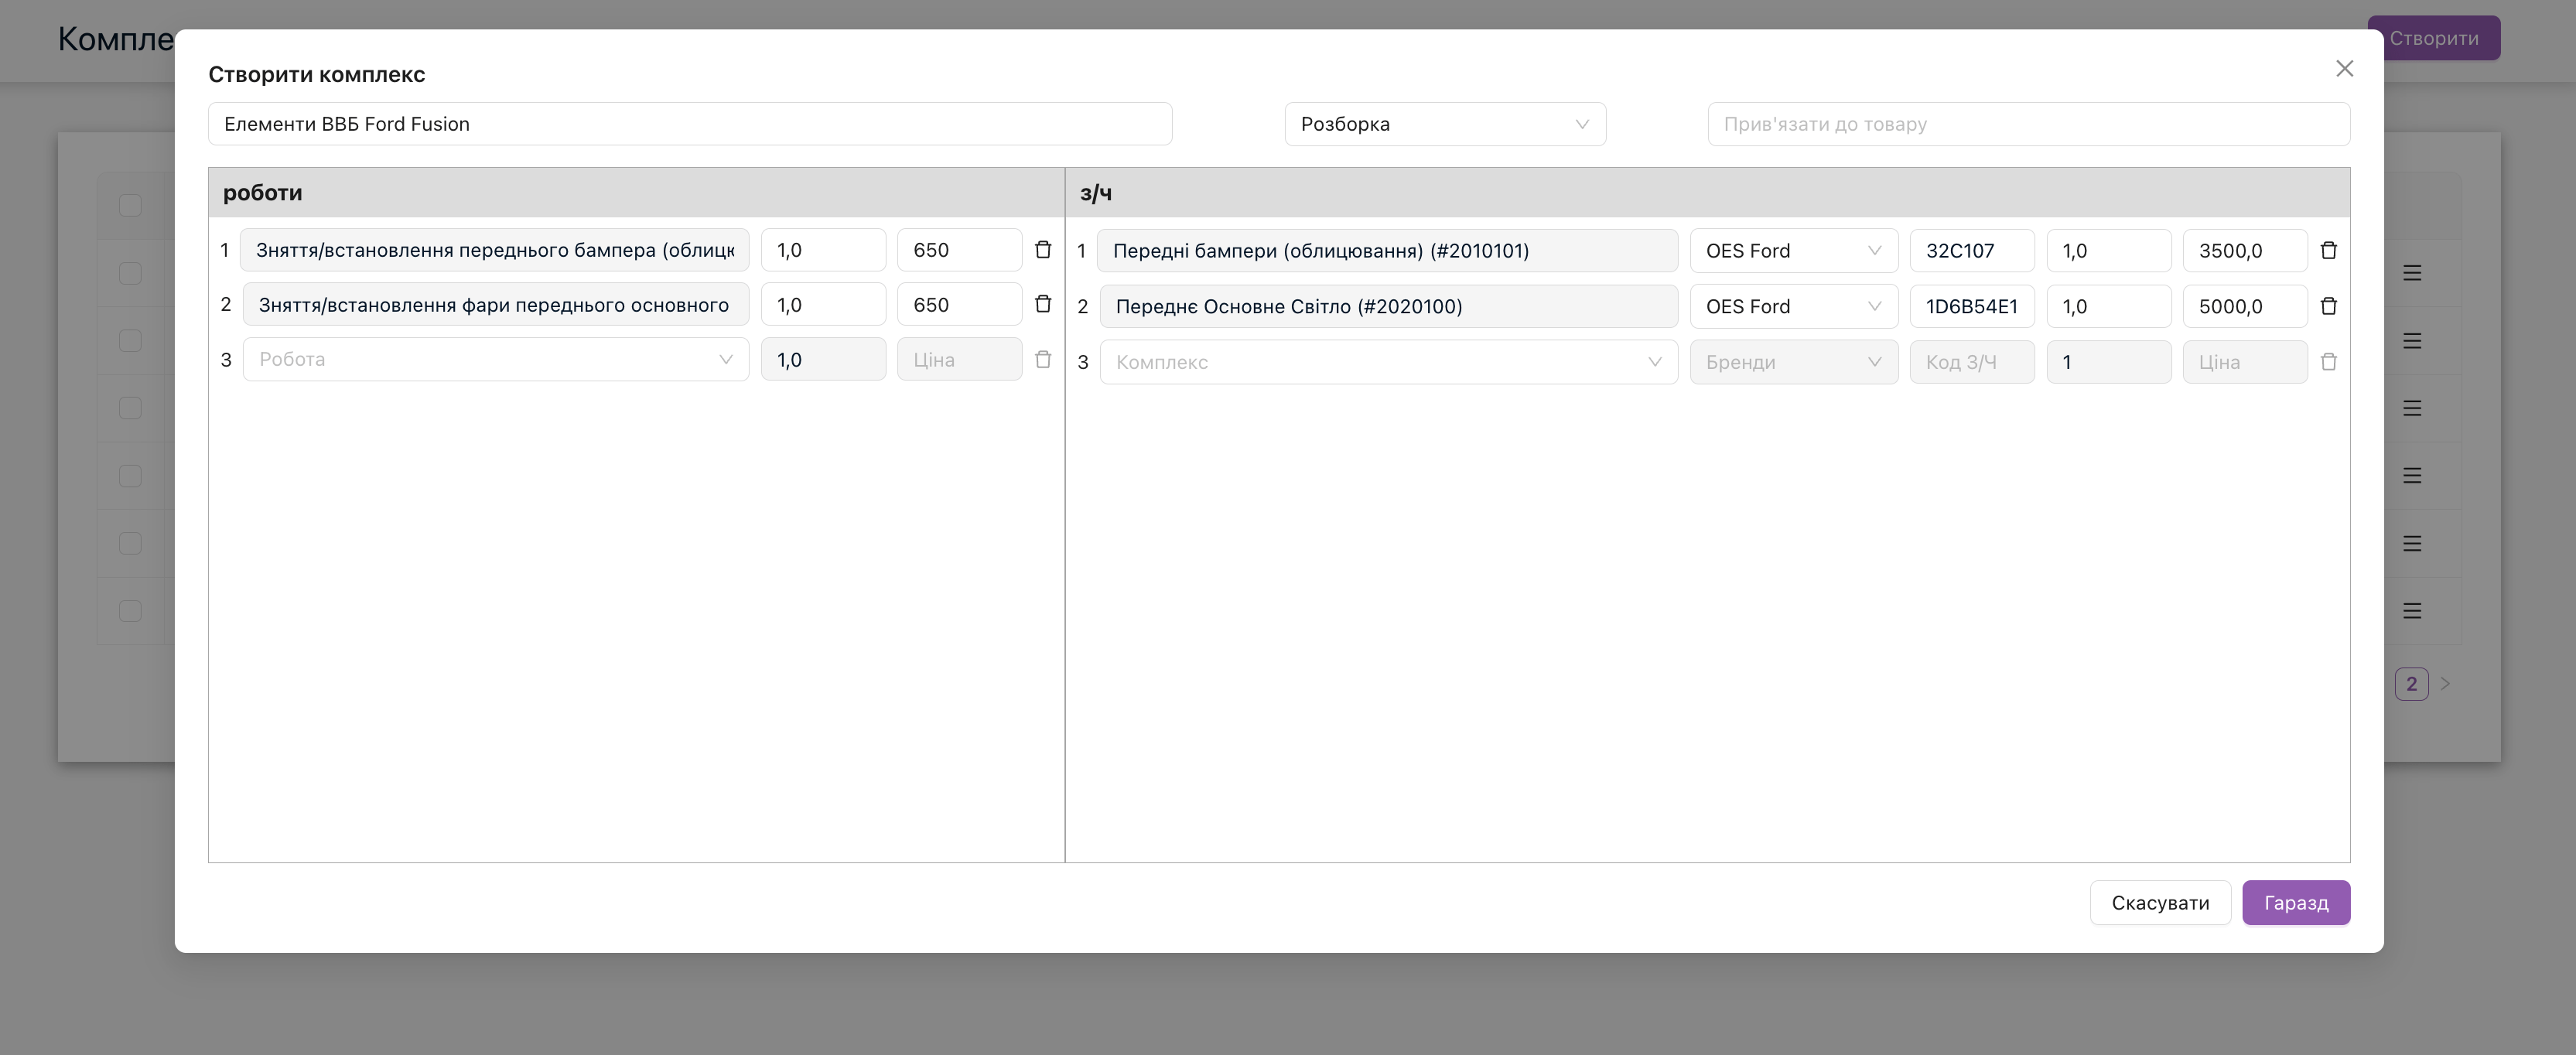Expand the Робота selector in row 3
Image resolution: width=2576 pixels, height=1055 pixels.
tap(495, 359)
